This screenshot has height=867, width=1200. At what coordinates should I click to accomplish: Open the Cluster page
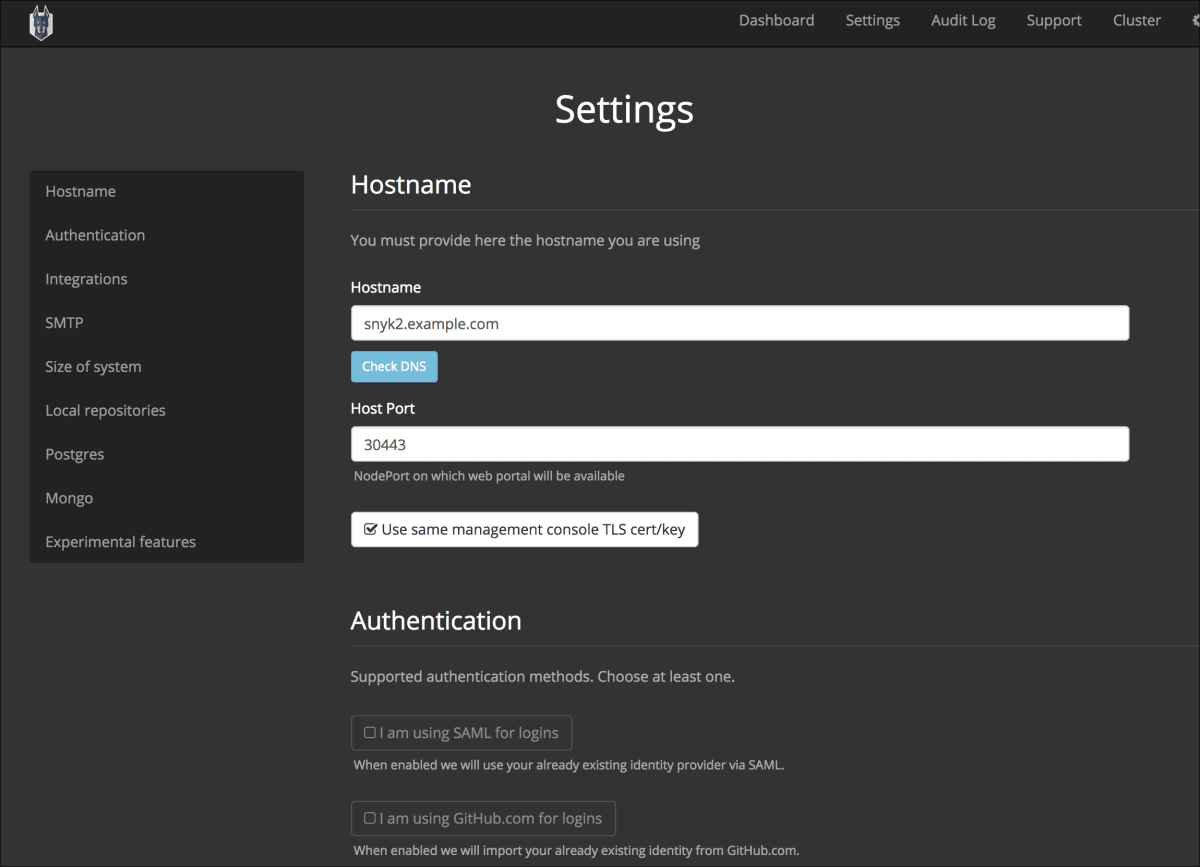[x=1137, y=20]
